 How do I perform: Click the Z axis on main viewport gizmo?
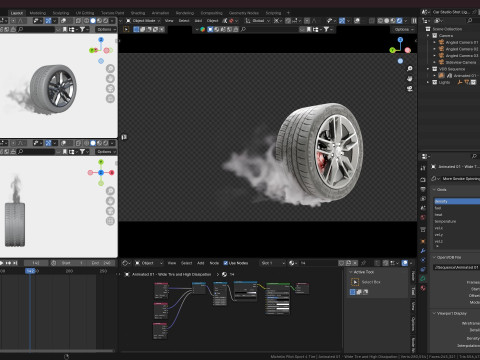click(400, 40)
